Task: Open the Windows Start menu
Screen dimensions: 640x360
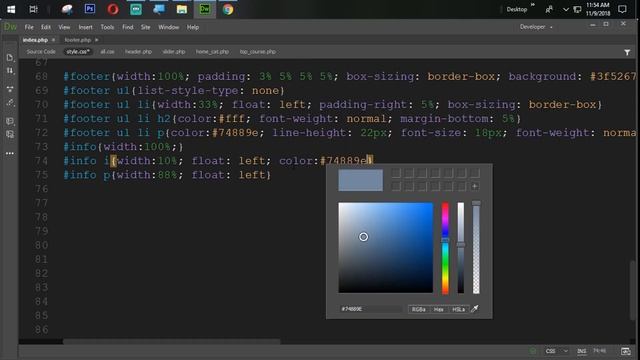Action: point(11,9)
